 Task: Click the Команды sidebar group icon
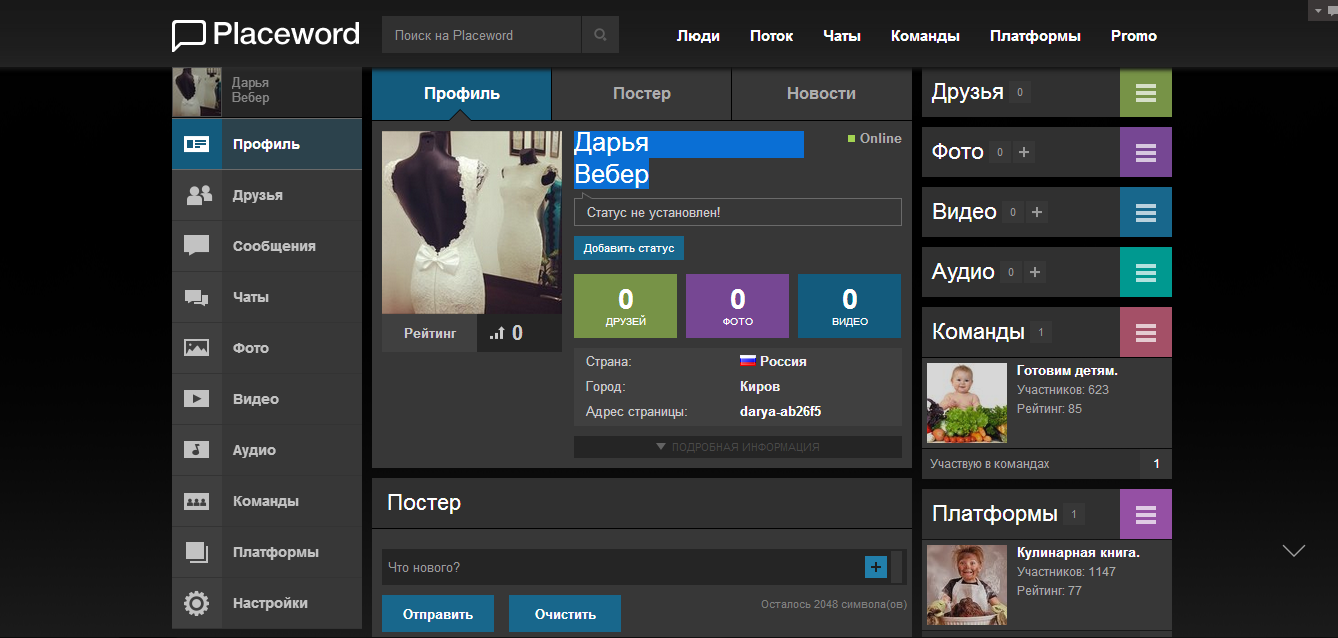[x=197, y=501]
